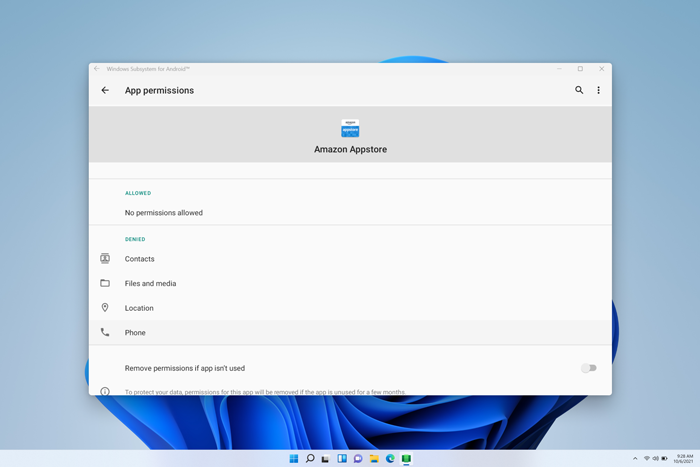700x467 pixels.
Task: Open the Files and media permission
Action: point(350,283)
